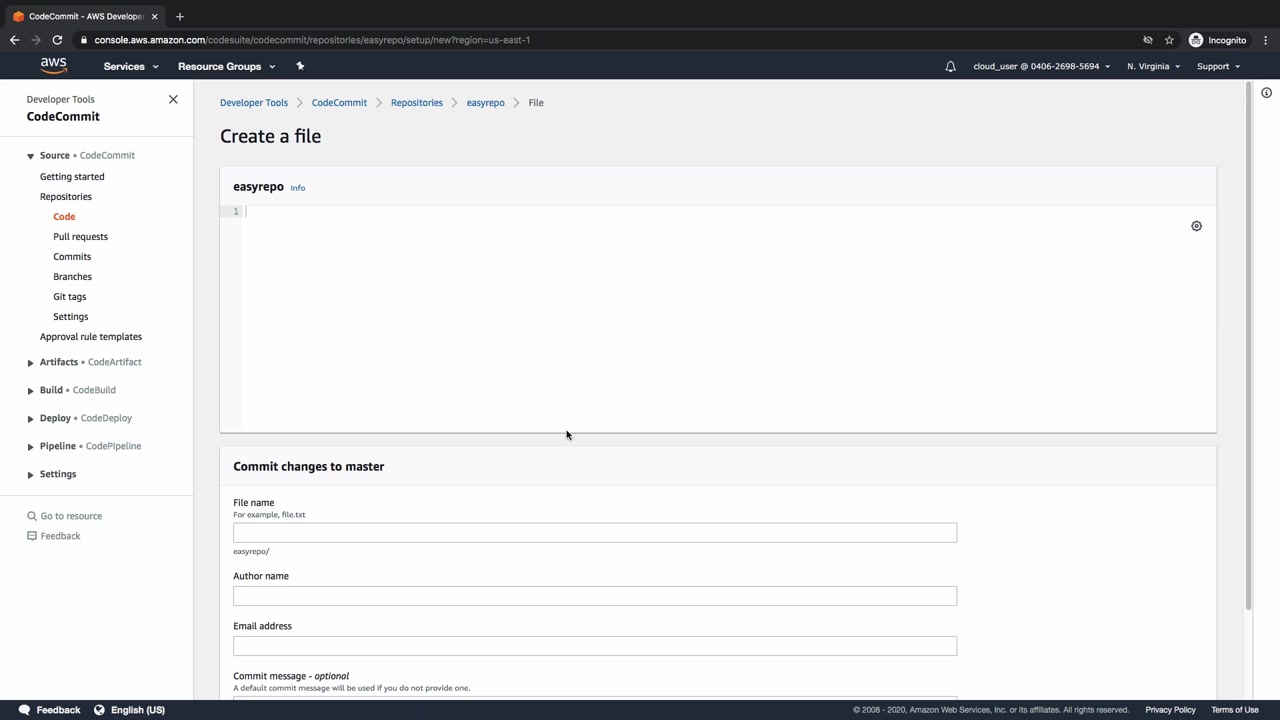The image size is (1280, 720).
Task: Reload the page with the refresh icon
Action: tap(57, 40)
